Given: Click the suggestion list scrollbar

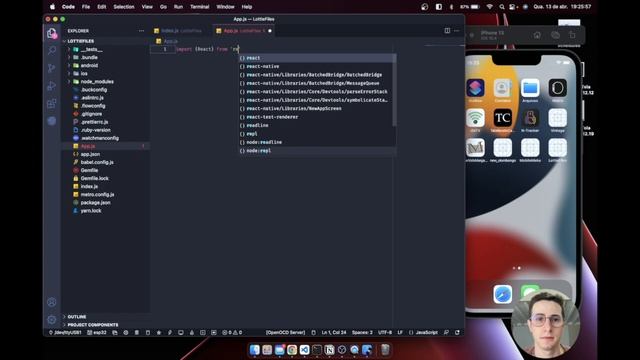Looking at the screenshot, I should point(394,91).
